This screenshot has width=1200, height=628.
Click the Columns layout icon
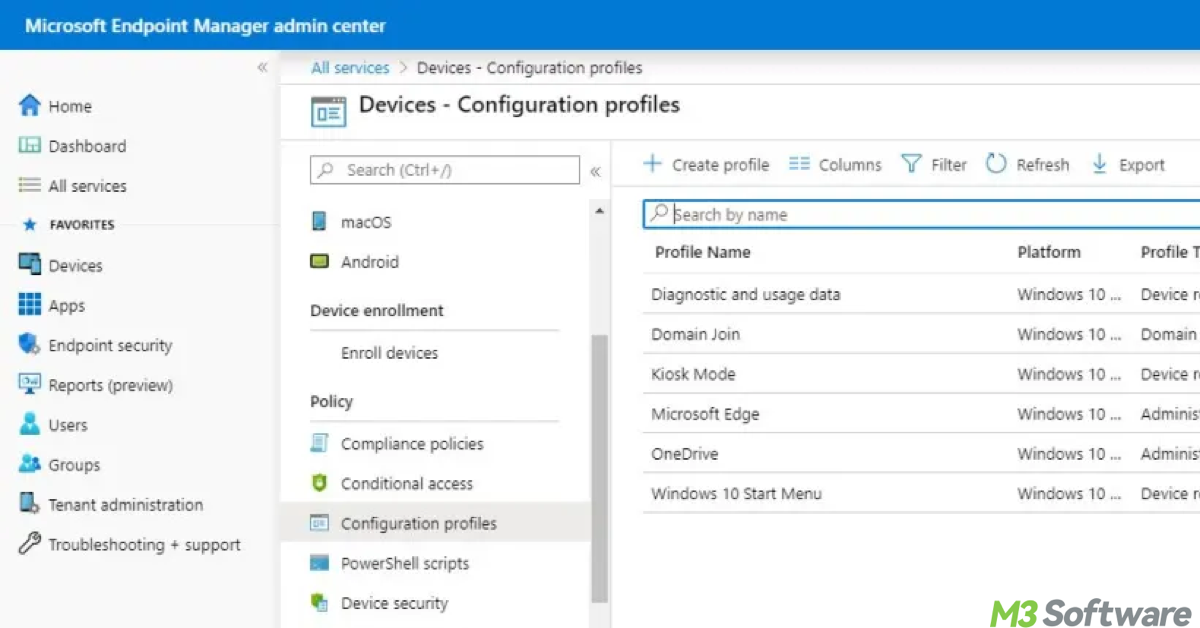point(799,164)
